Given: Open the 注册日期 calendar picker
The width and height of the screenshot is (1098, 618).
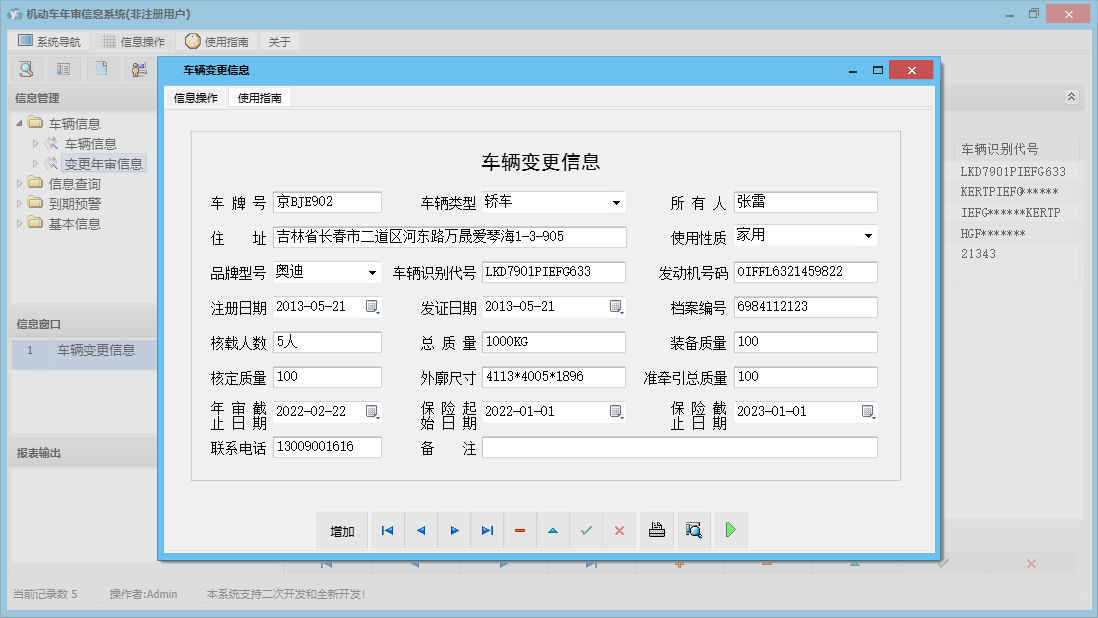Looking at the screenshot, I should (x=372, y=307).
